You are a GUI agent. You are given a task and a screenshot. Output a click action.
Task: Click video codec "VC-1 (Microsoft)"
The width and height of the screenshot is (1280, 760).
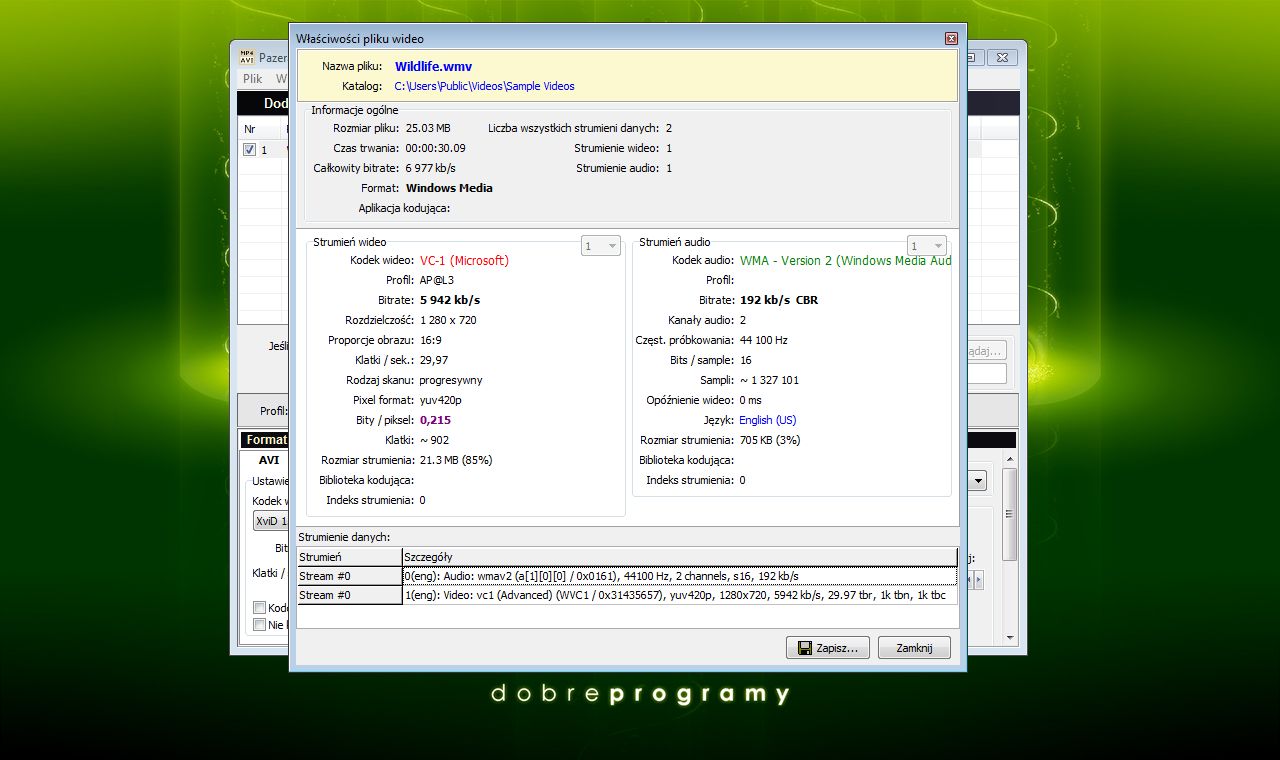pyautogui.click(x=464, y=260)
